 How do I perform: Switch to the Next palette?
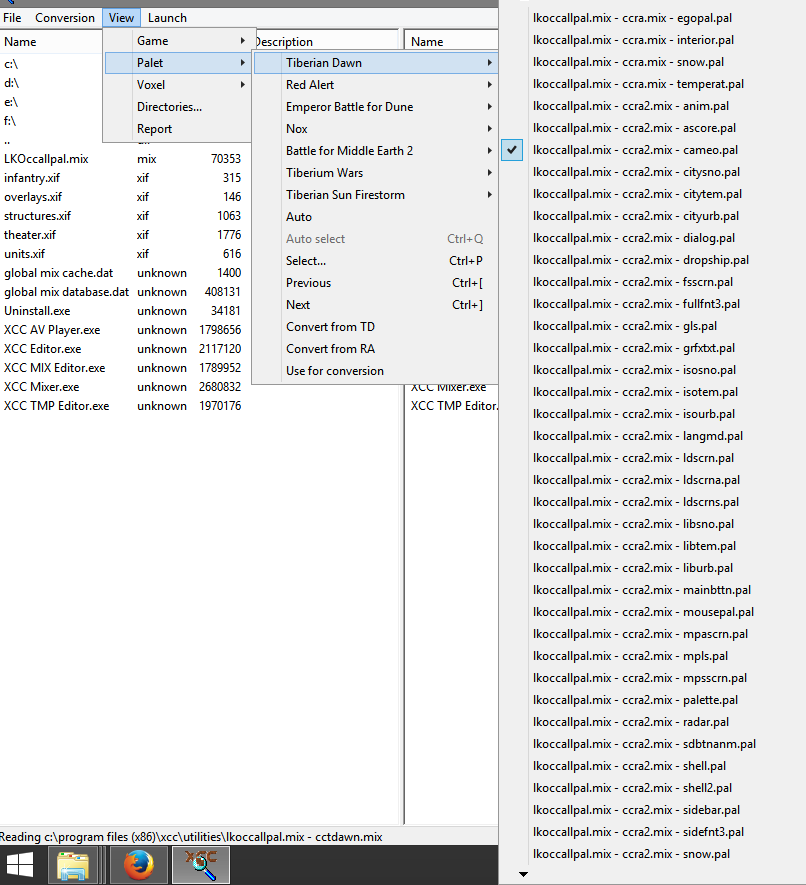coord(375,305)
